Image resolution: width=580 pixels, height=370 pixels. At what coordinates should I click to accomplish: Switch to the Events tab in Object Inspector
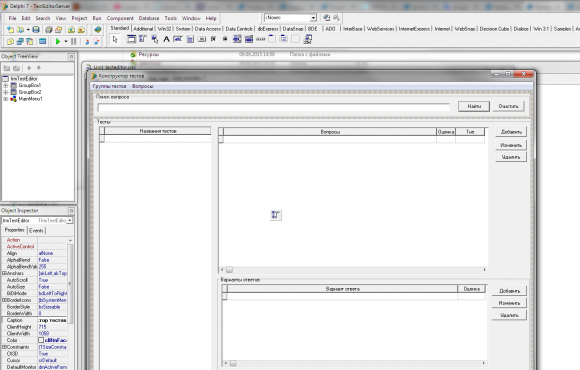pyautogui.click(x=36, y=231)
